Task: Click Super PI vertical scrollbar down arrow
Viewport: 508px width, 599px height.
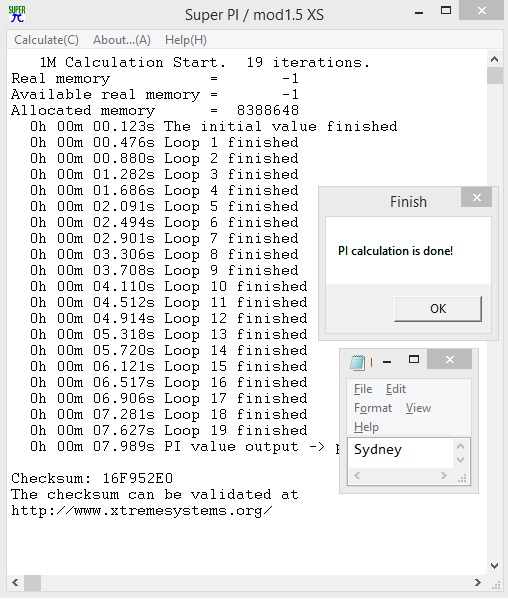Action: (494, 566)
